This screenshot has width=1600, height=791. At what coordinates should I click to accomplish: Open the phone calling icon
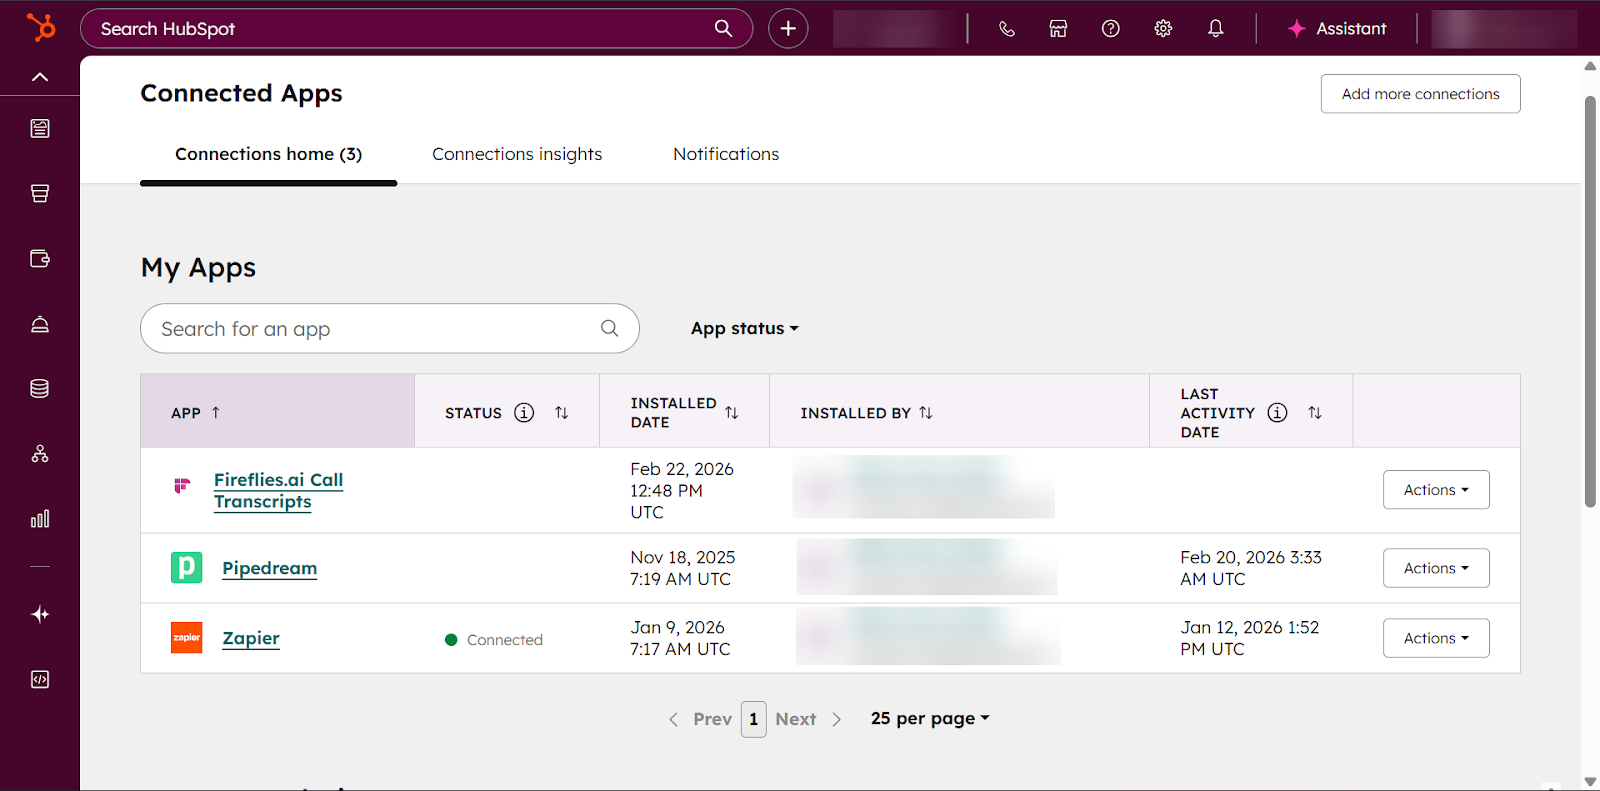tap(1007, 28)
